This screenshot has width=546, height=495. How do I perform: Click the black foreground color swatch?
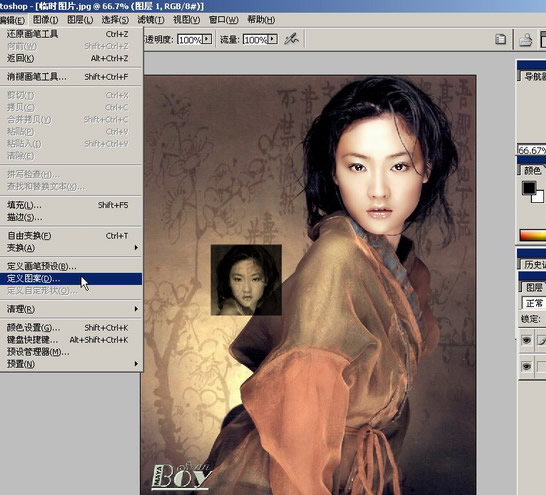click(x=529, y=188)
